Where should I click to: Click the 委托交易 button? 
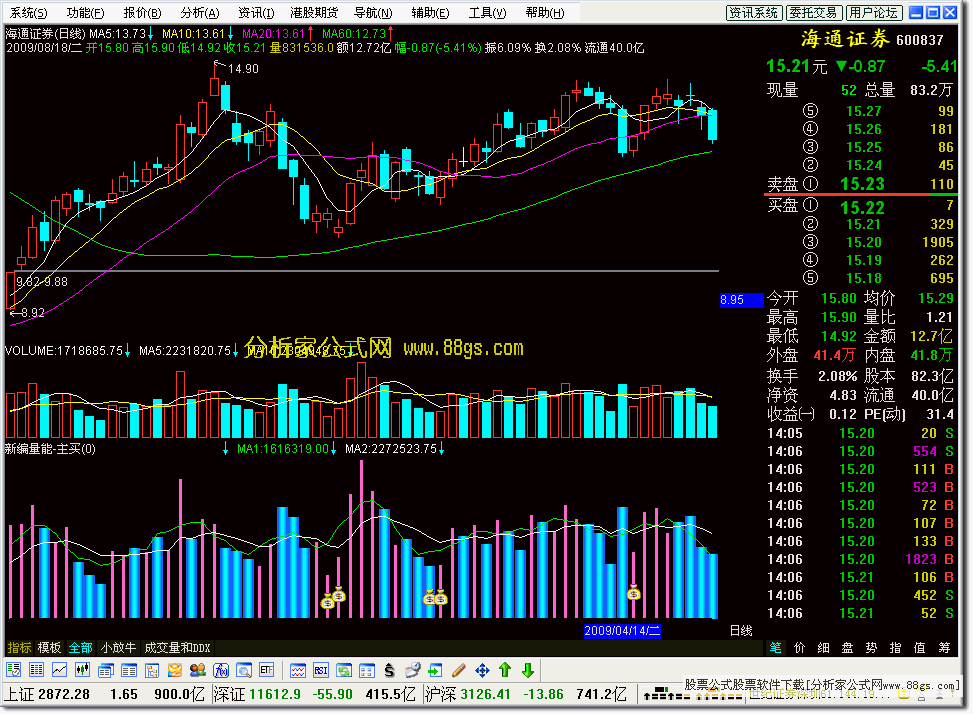point(814,12)
